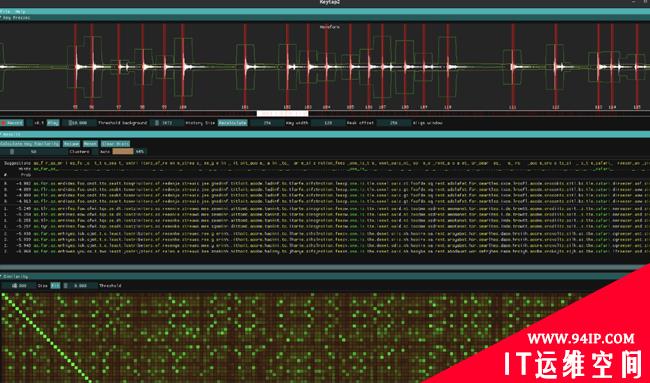Screen dimensions: 650x383
Task: Edit the Peak offset input field
Action: [x=328, y=123]
